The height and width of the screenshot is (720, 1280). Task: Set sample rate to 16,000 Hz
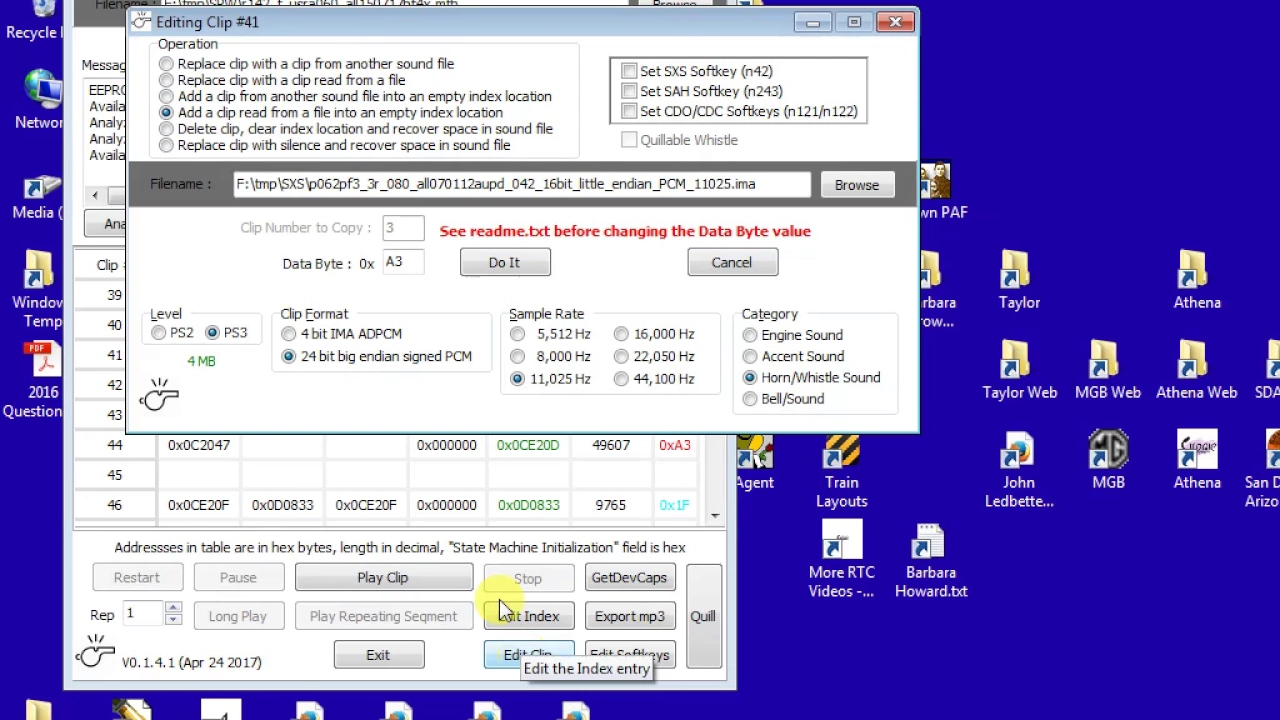click(x=621, y=334)
